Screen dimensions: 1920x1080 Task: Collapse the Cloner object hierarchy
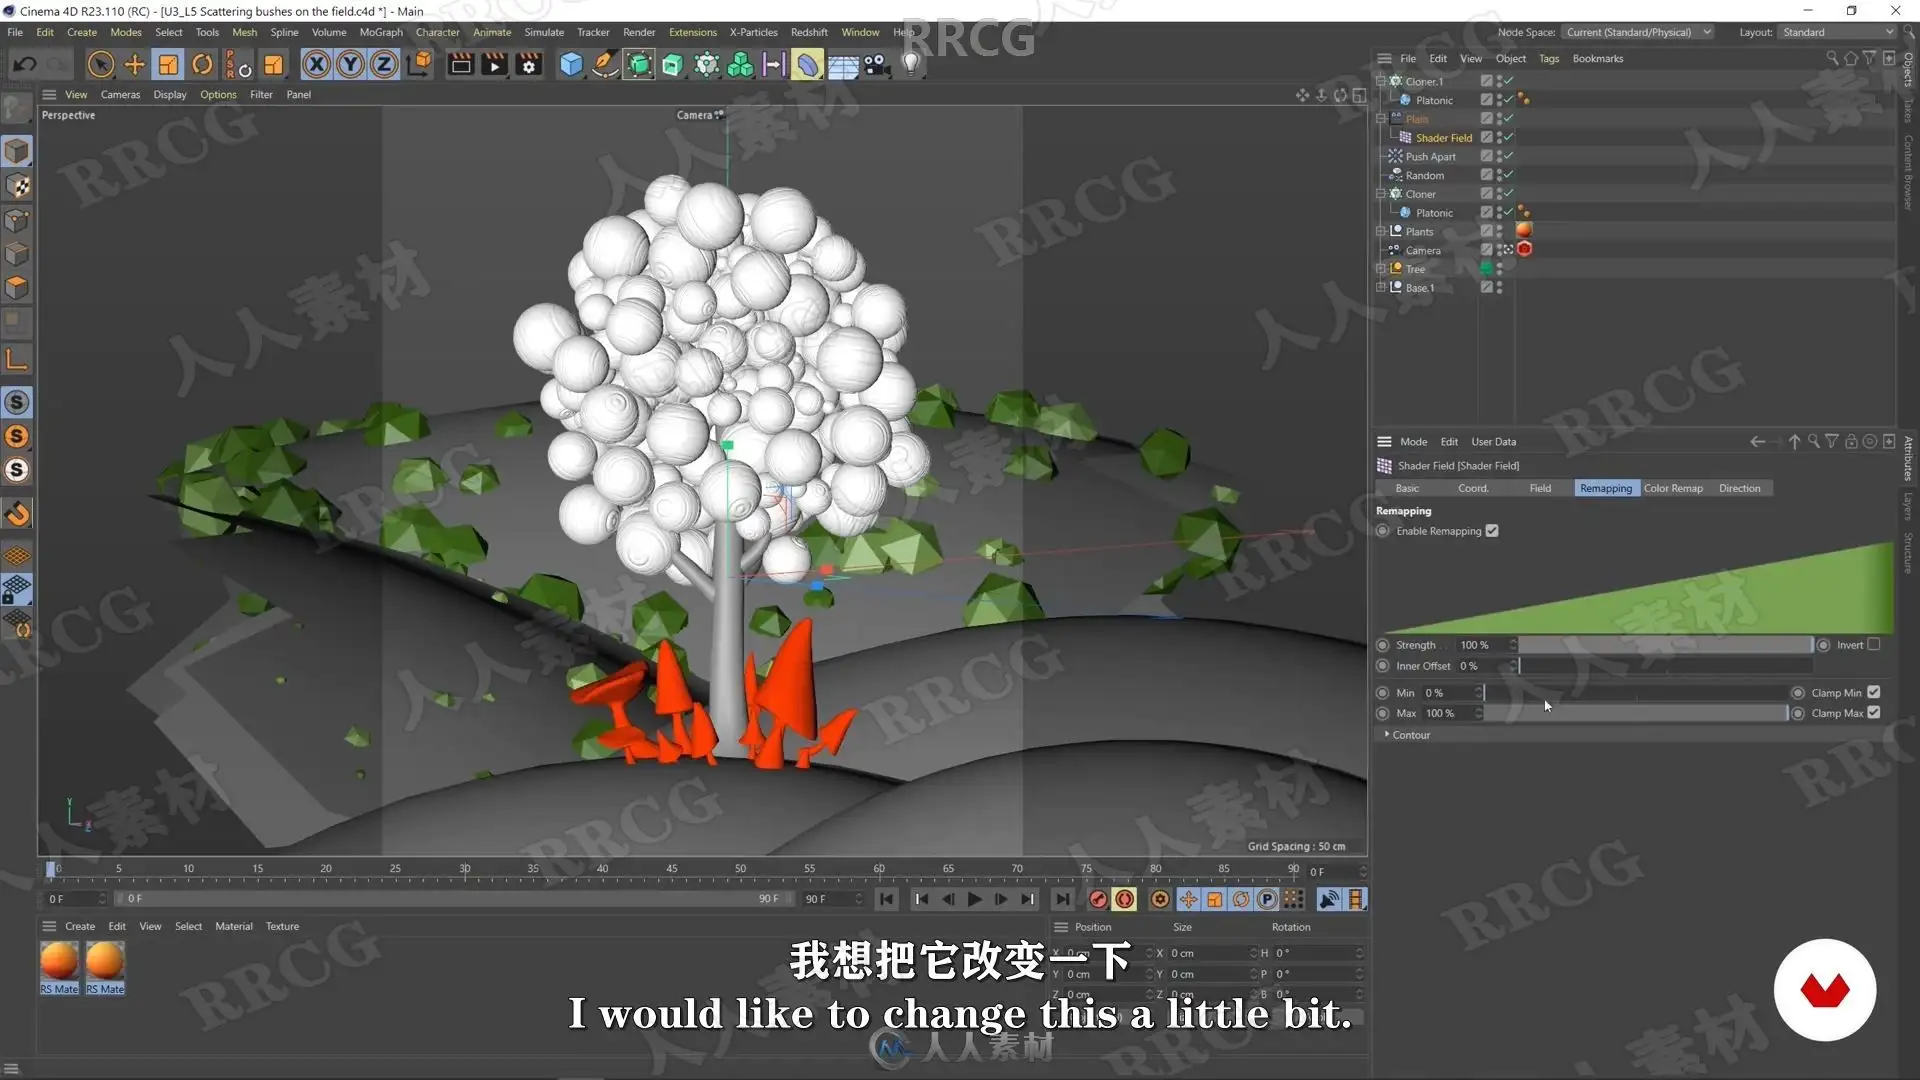click(x=1381, y=194)
